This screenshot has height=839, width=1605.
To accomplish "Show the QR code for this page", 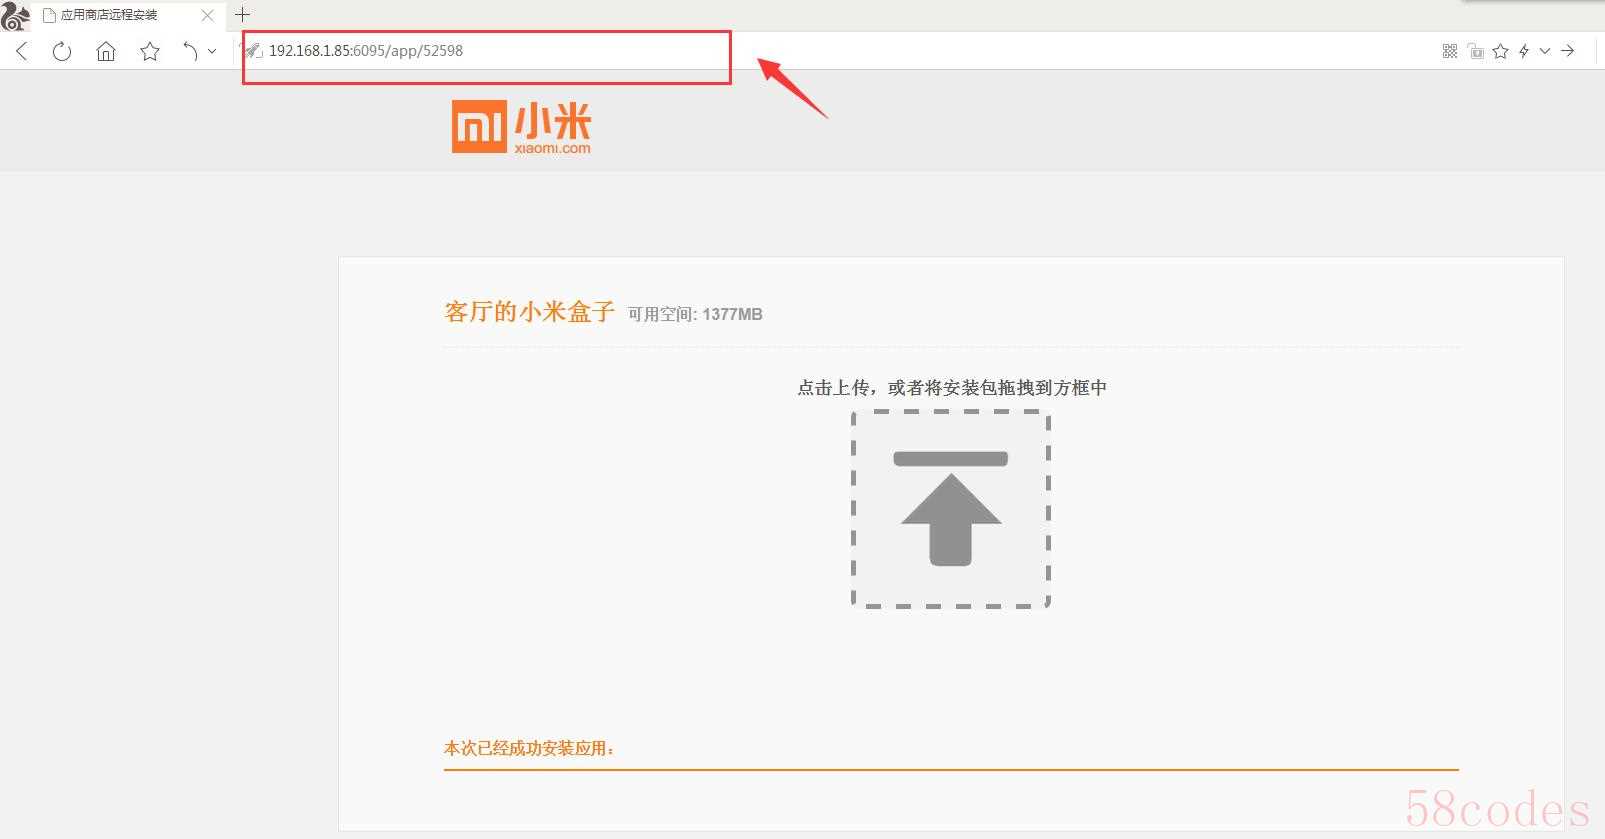I will 1450,51.
